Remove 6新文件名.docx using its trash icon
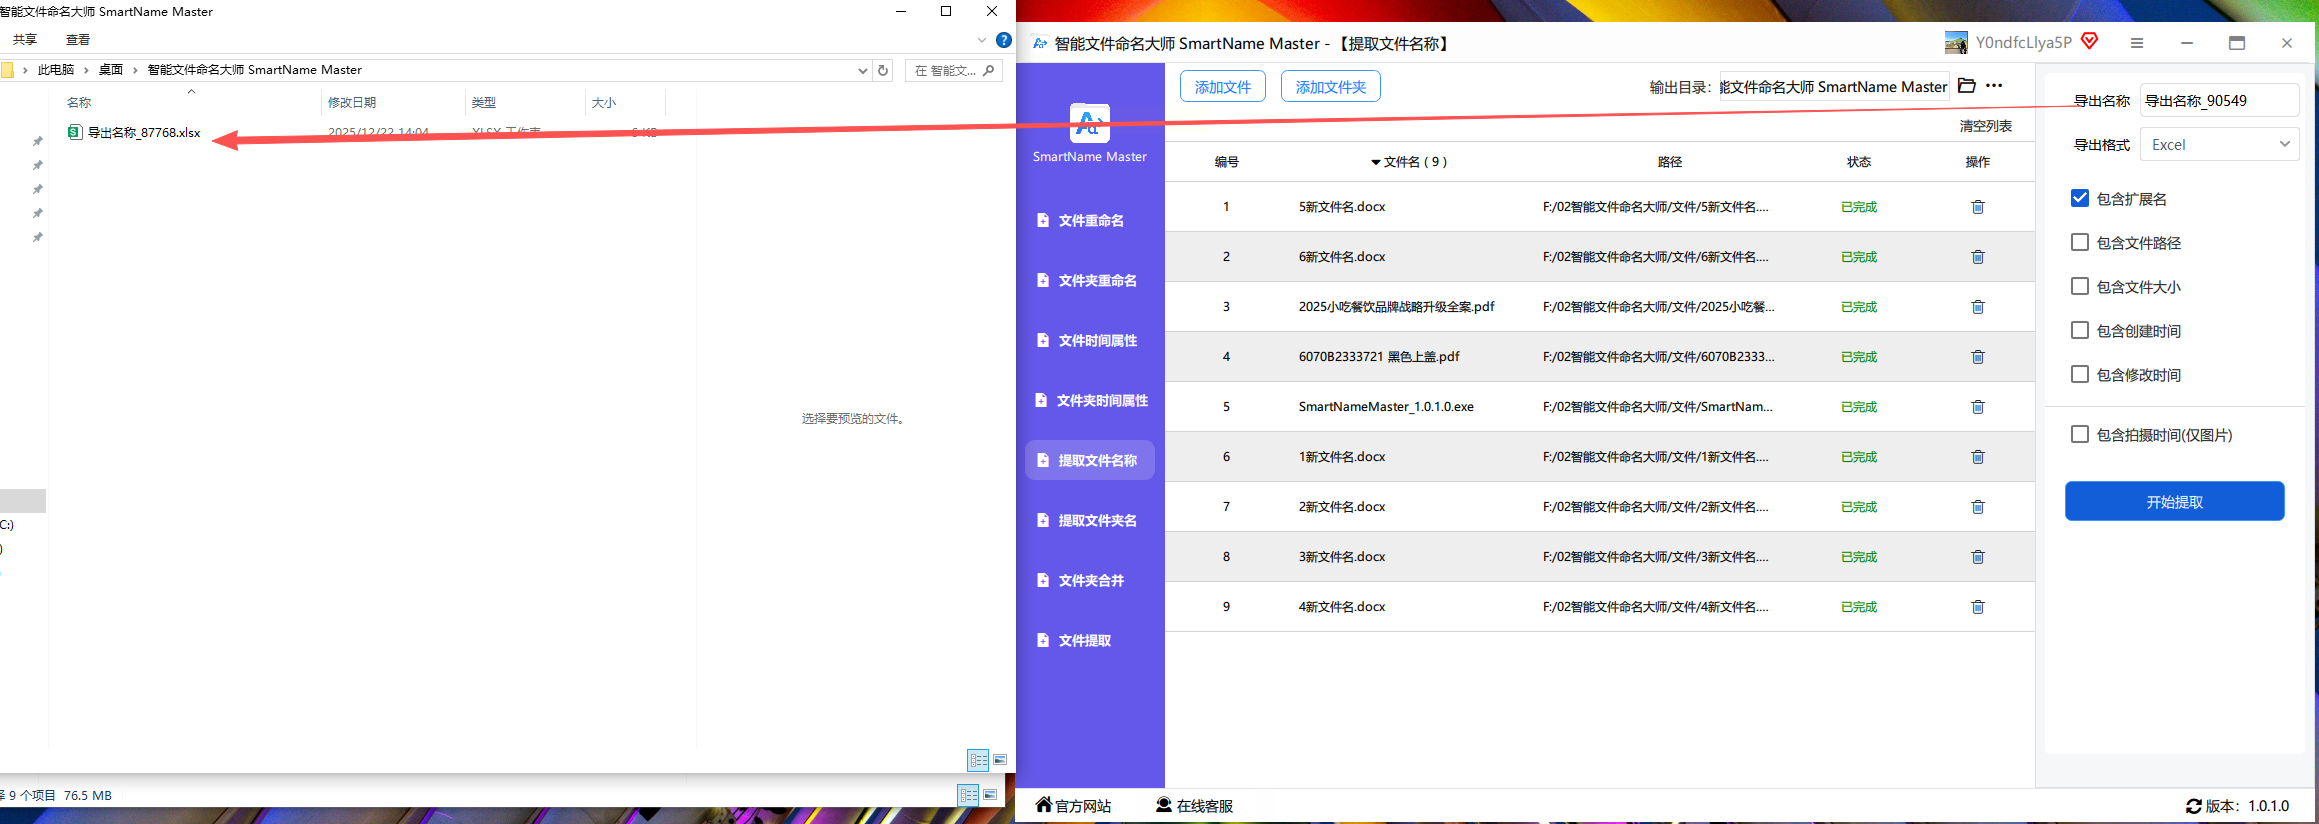This screenshot has width=2319, height=824. 1977,257
